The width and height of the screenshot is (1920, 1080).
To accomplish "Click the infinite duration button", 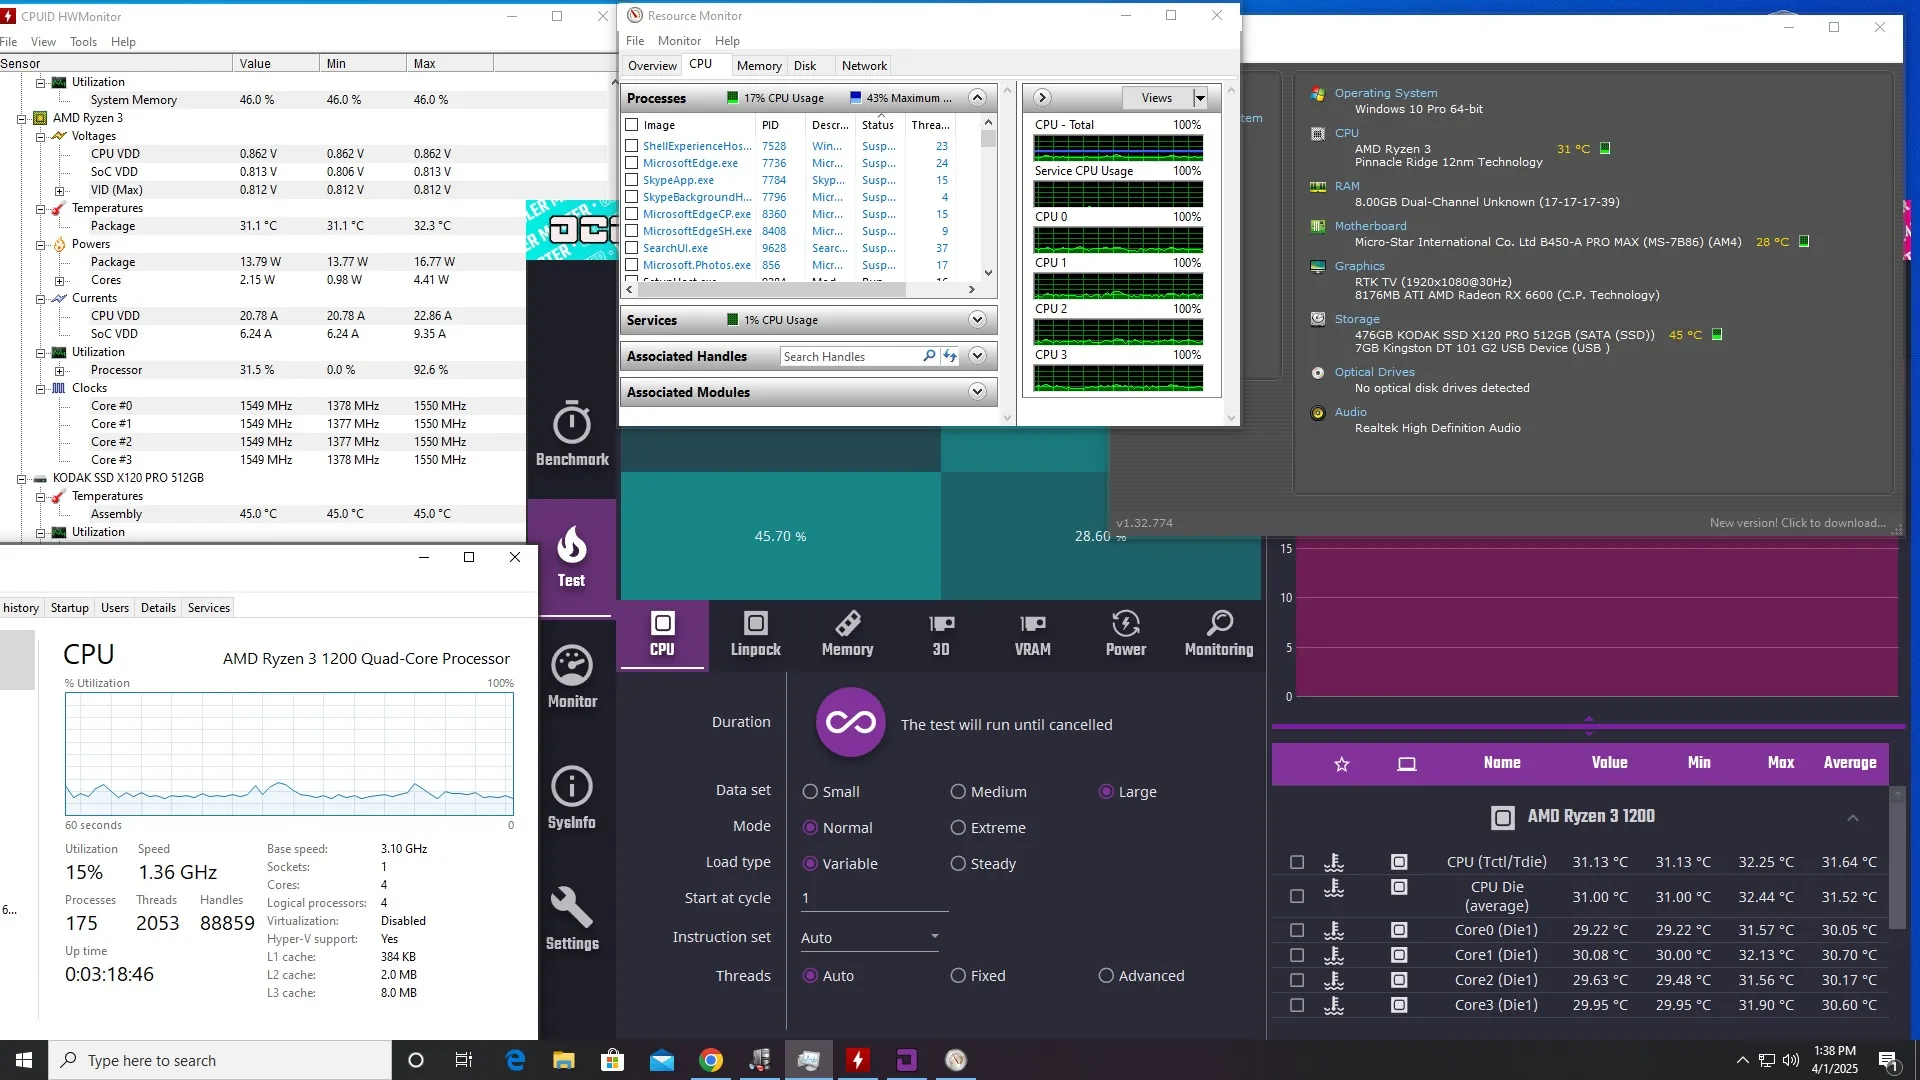I will pyautogui.click(x=851, y=722).
